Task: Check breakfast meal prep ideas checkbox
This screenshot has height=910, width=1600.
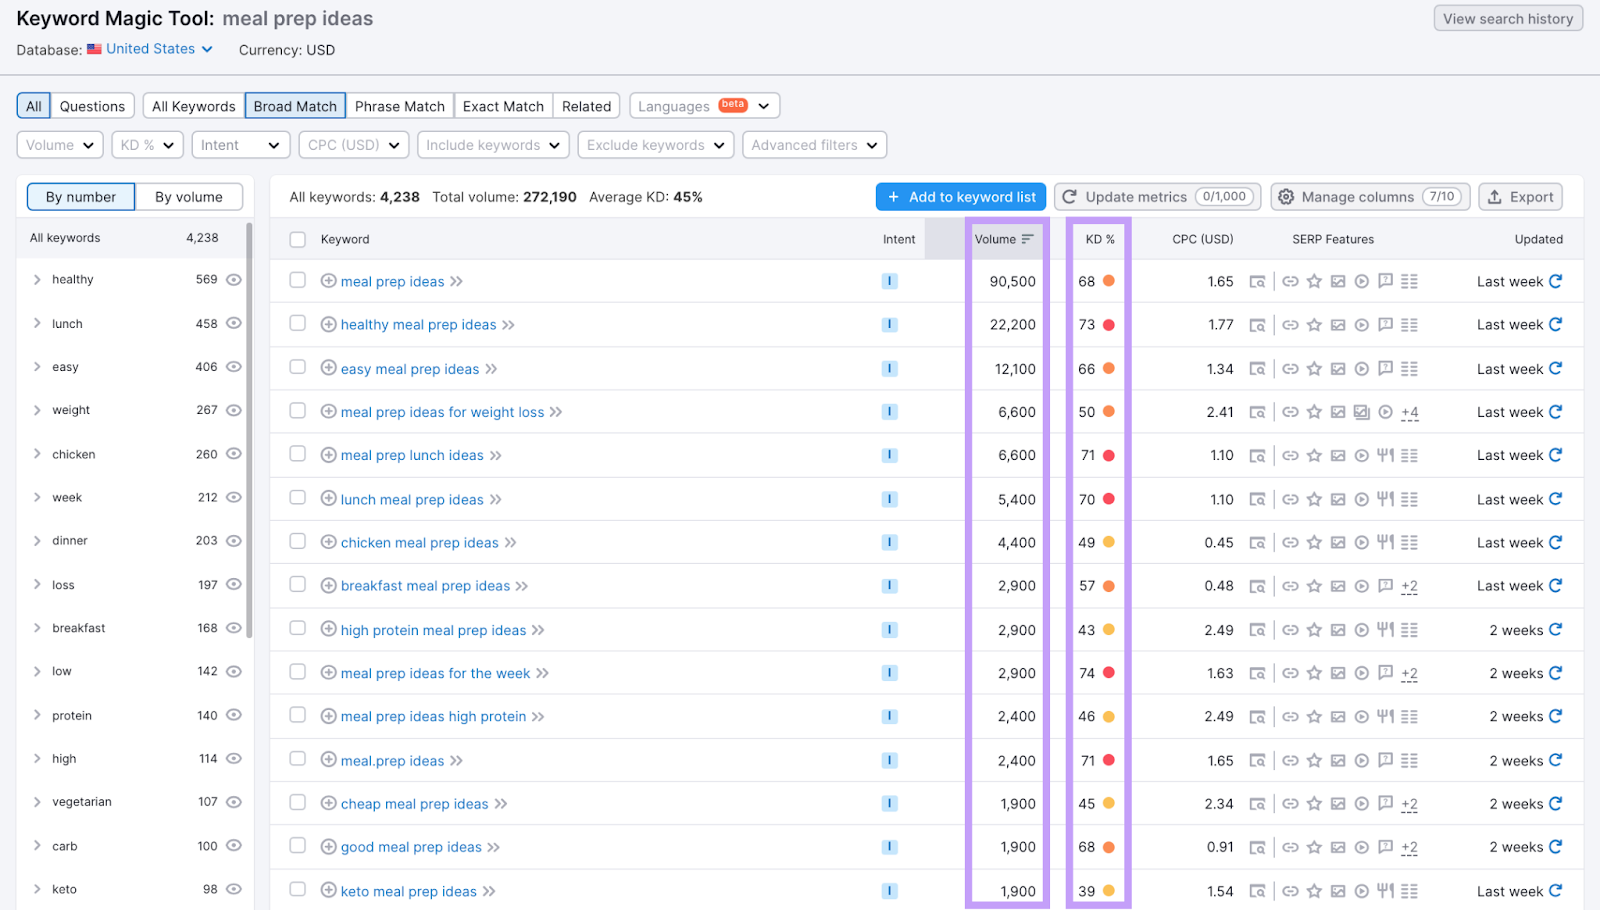Action: [297, 584]
